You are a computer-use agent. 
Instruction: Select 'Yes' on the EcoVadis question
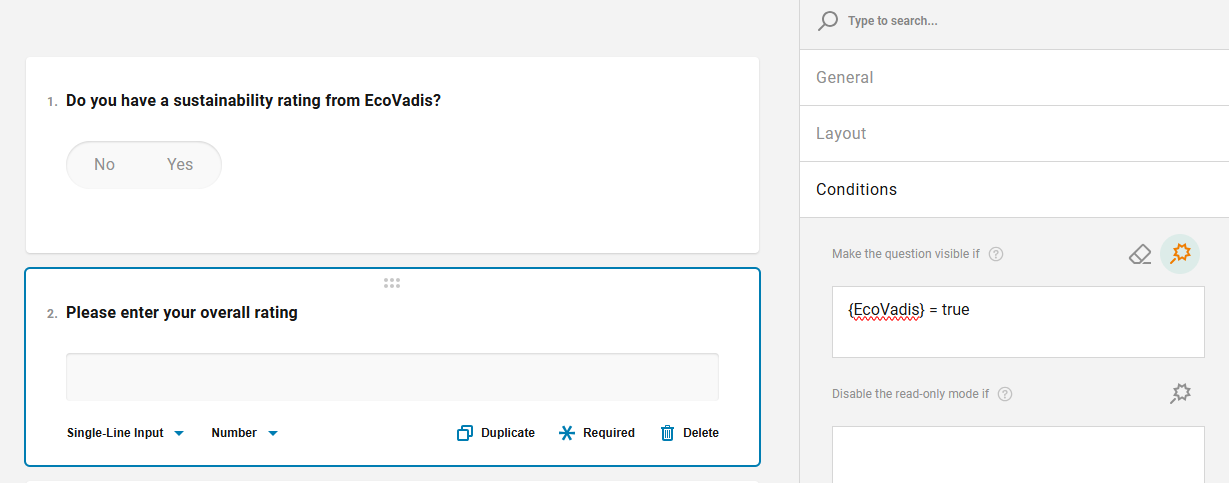[x=180, y=165]
